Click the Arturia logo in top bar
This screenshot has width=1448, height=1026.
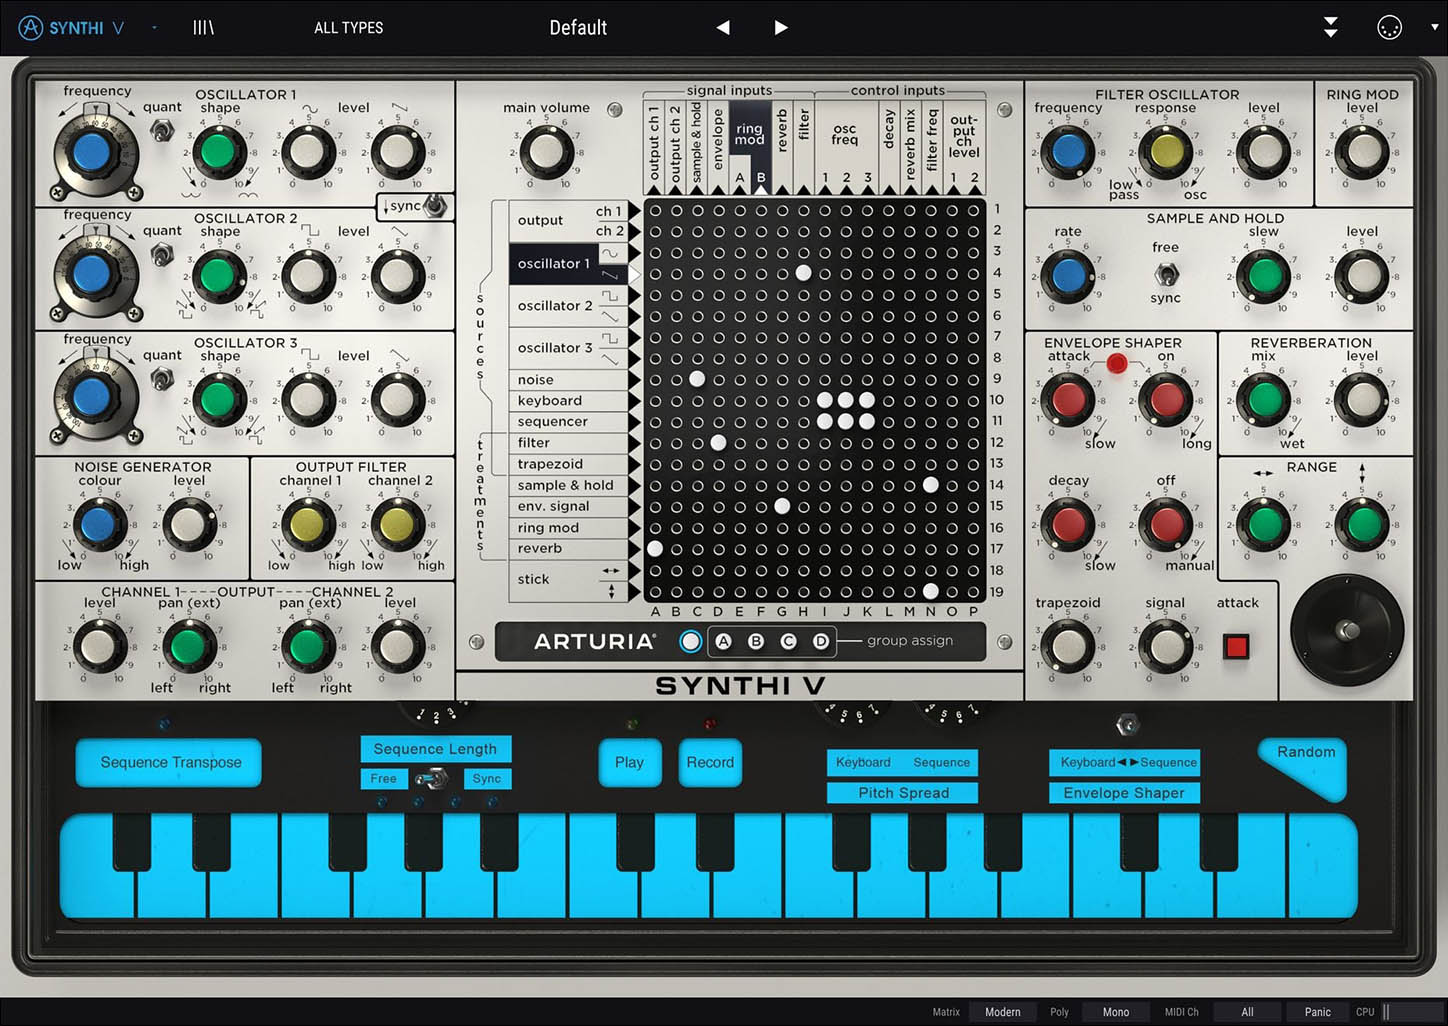31,27
